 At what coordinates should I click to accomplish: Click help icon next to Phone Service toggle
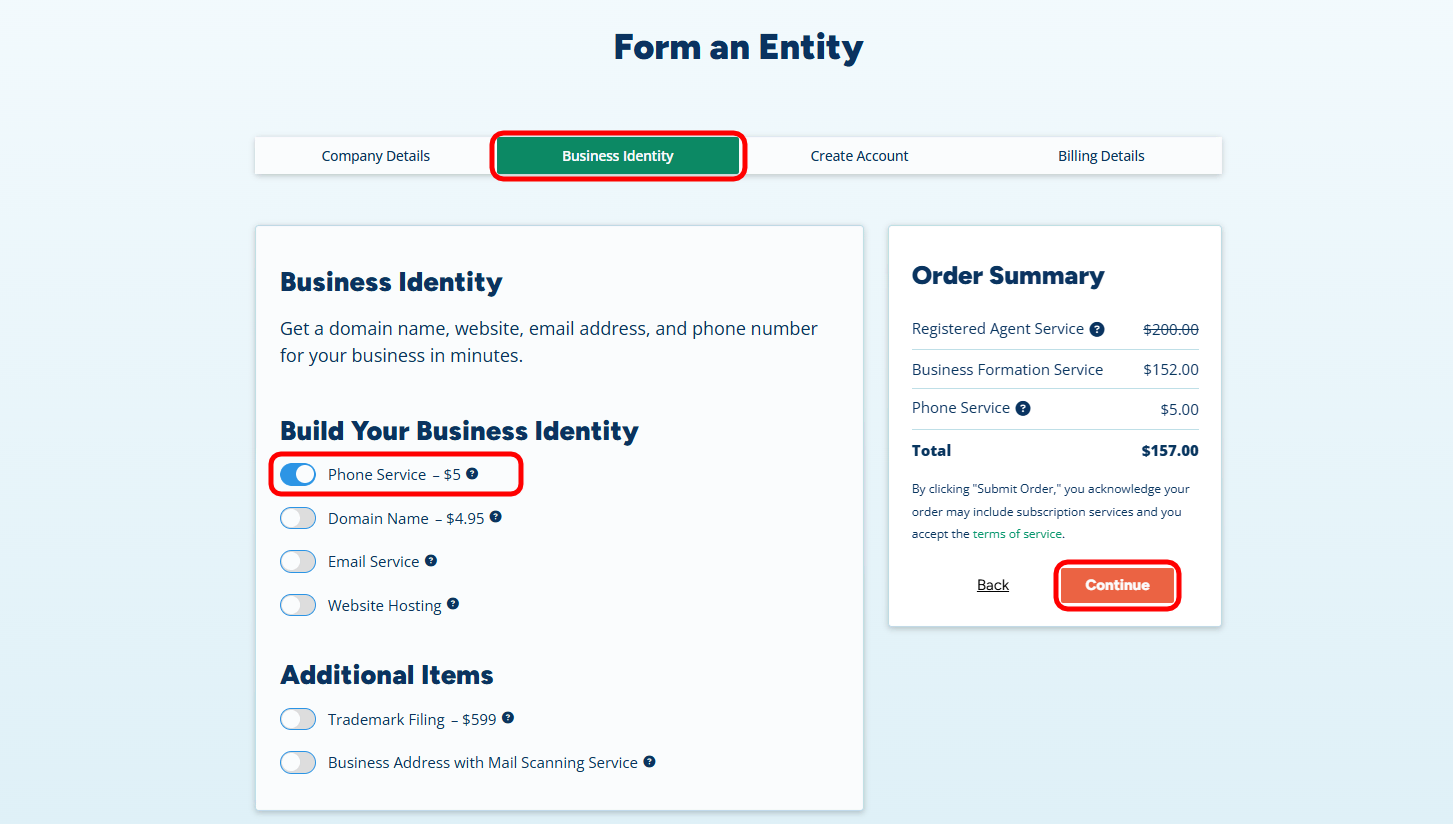click(472, 474)
